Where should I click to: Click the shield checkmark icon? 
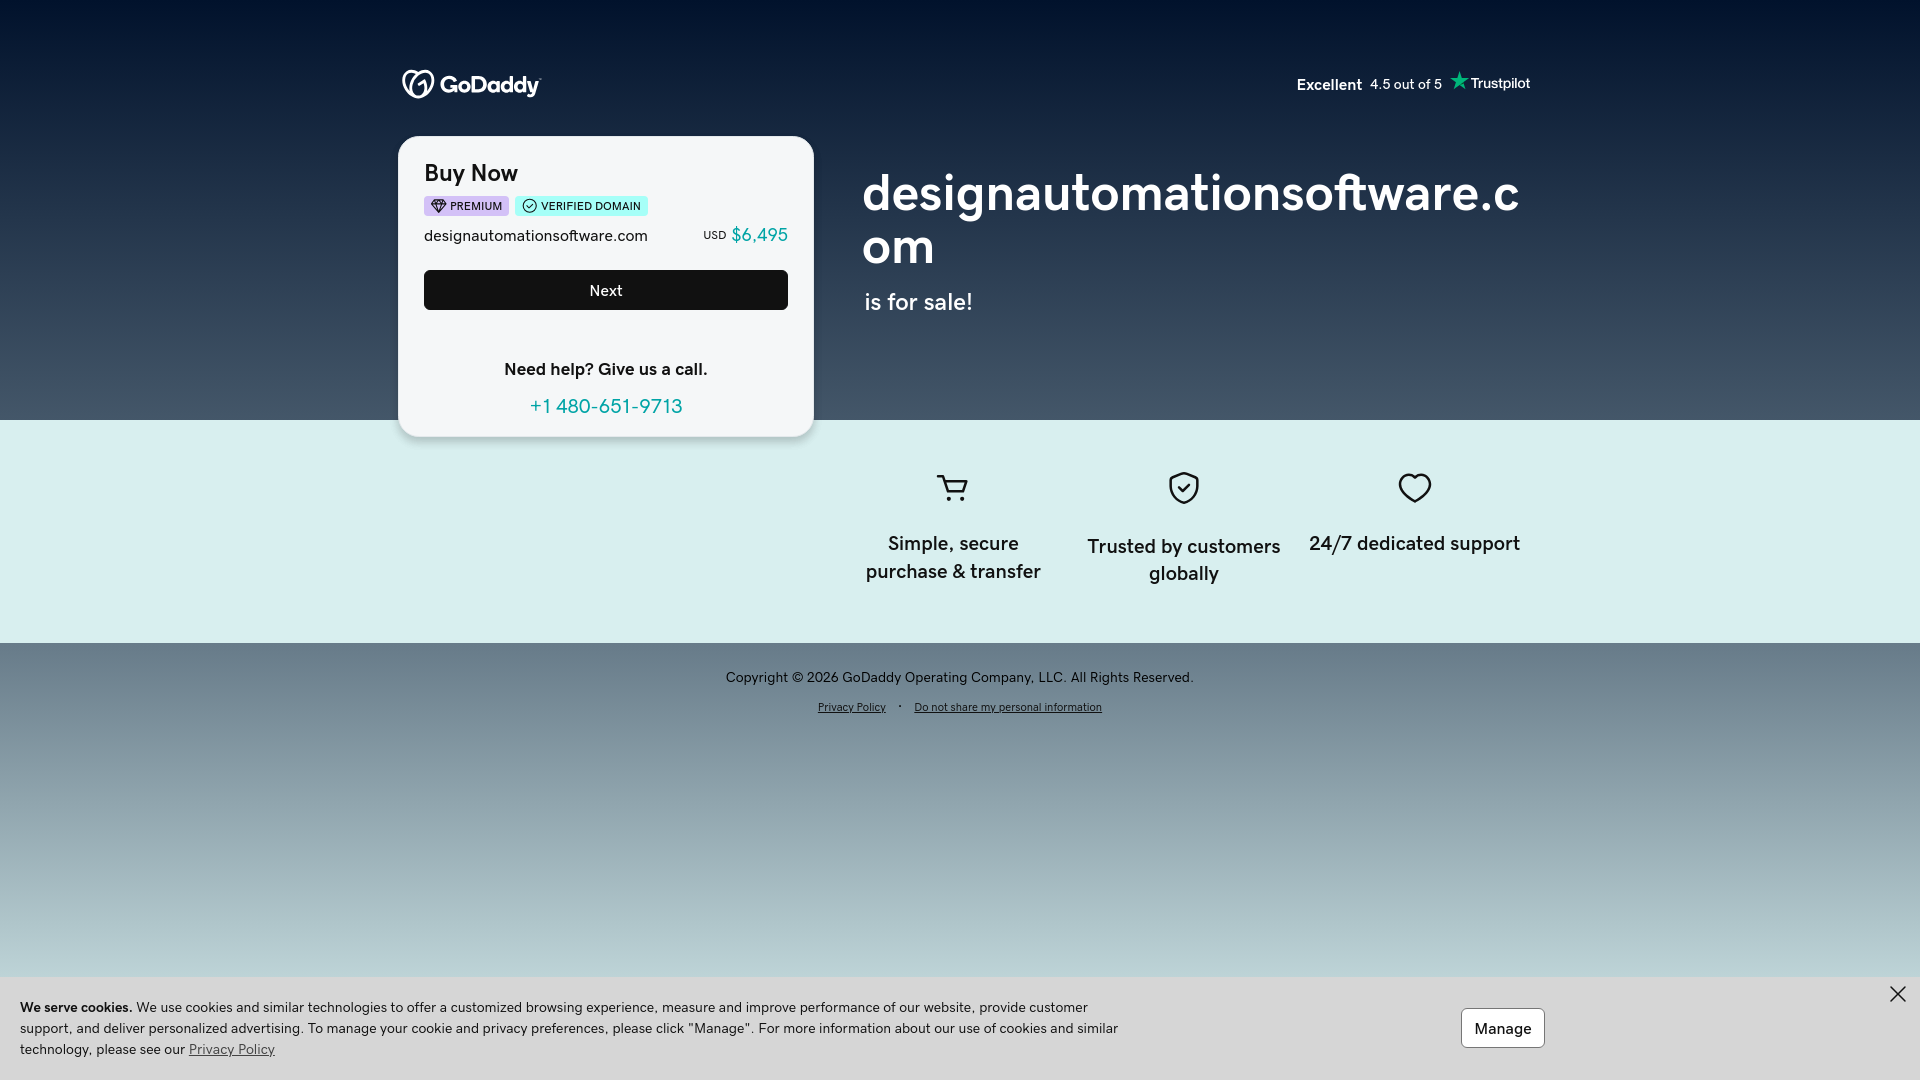click(x=1184, y=488)
